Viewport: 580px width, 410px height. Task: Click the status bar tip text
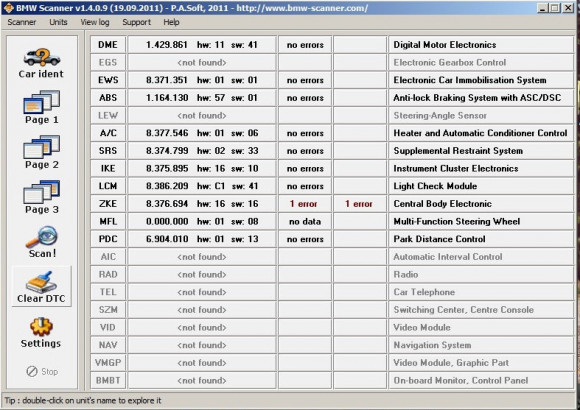point(83,400)
